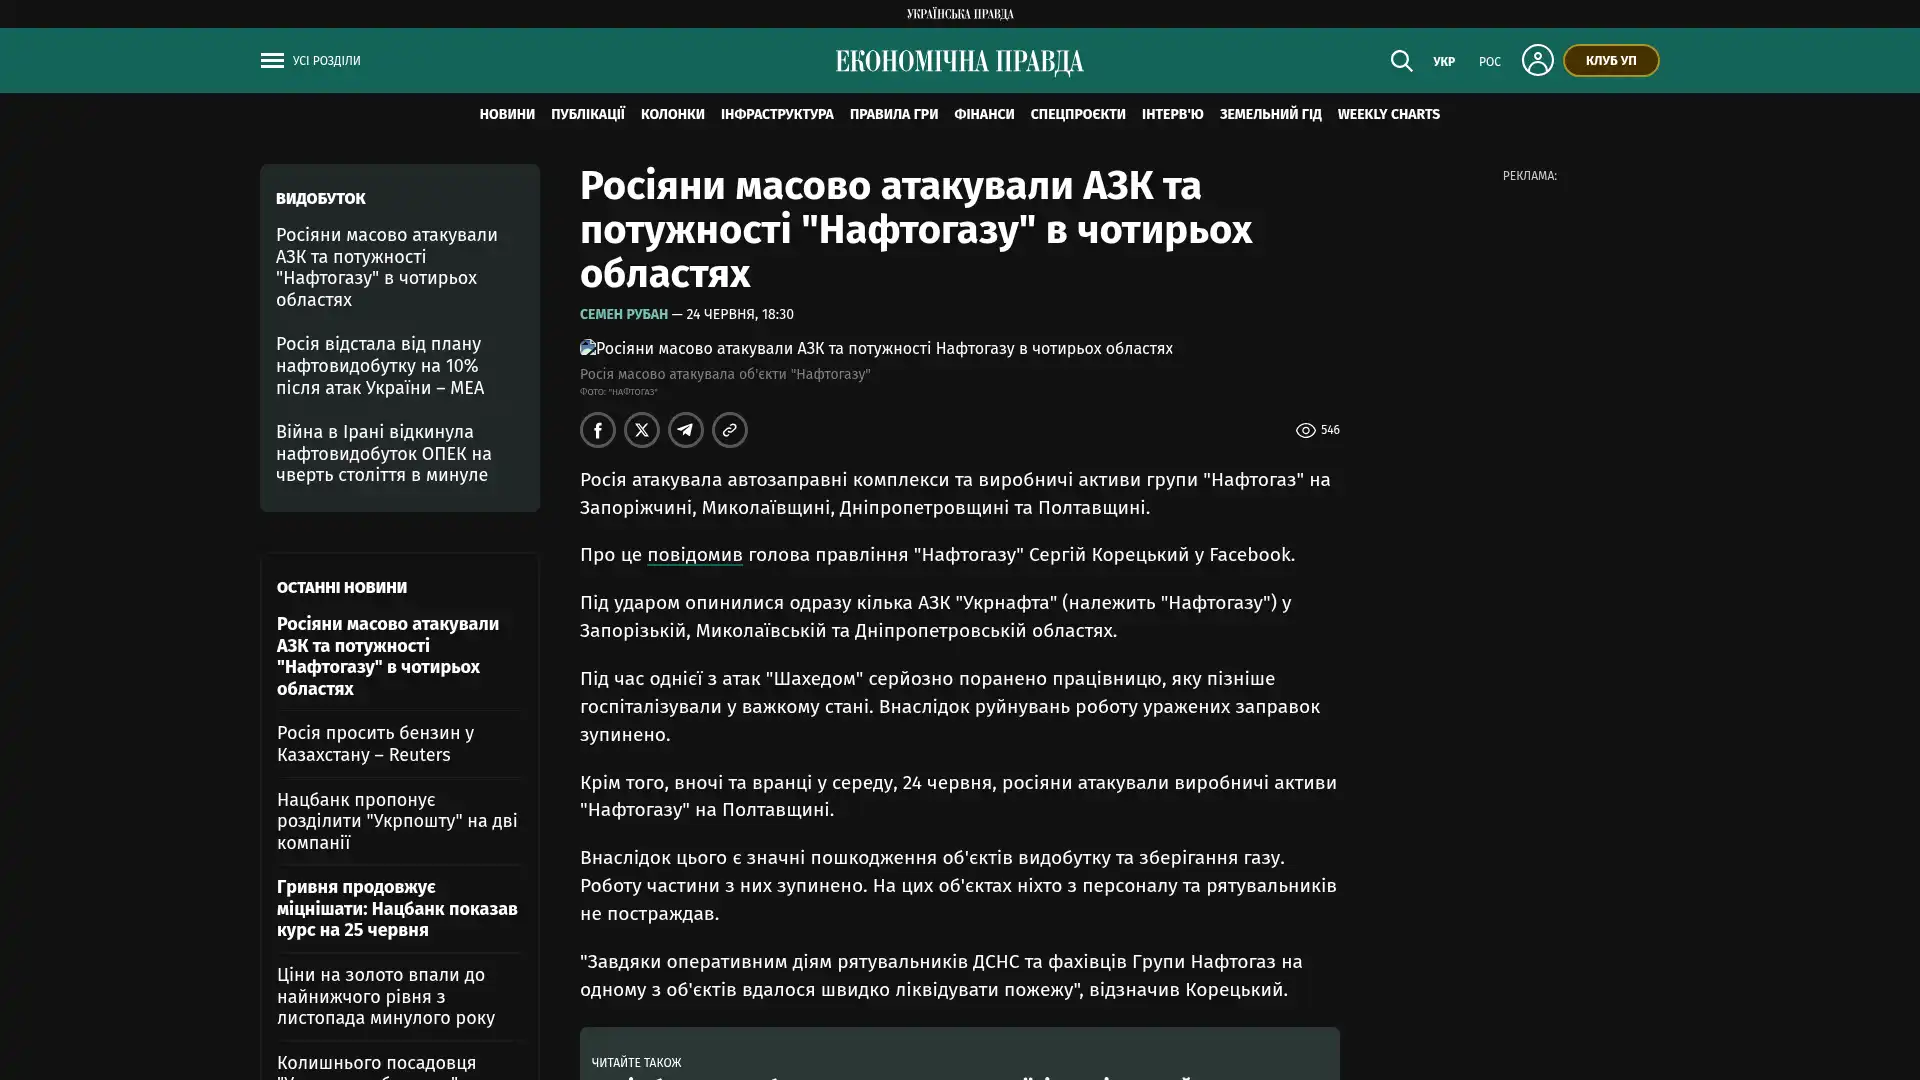Screen dimensions: 1920x1080
Task: Go to Інтерв'ю section
Action: pos(1173,115)
